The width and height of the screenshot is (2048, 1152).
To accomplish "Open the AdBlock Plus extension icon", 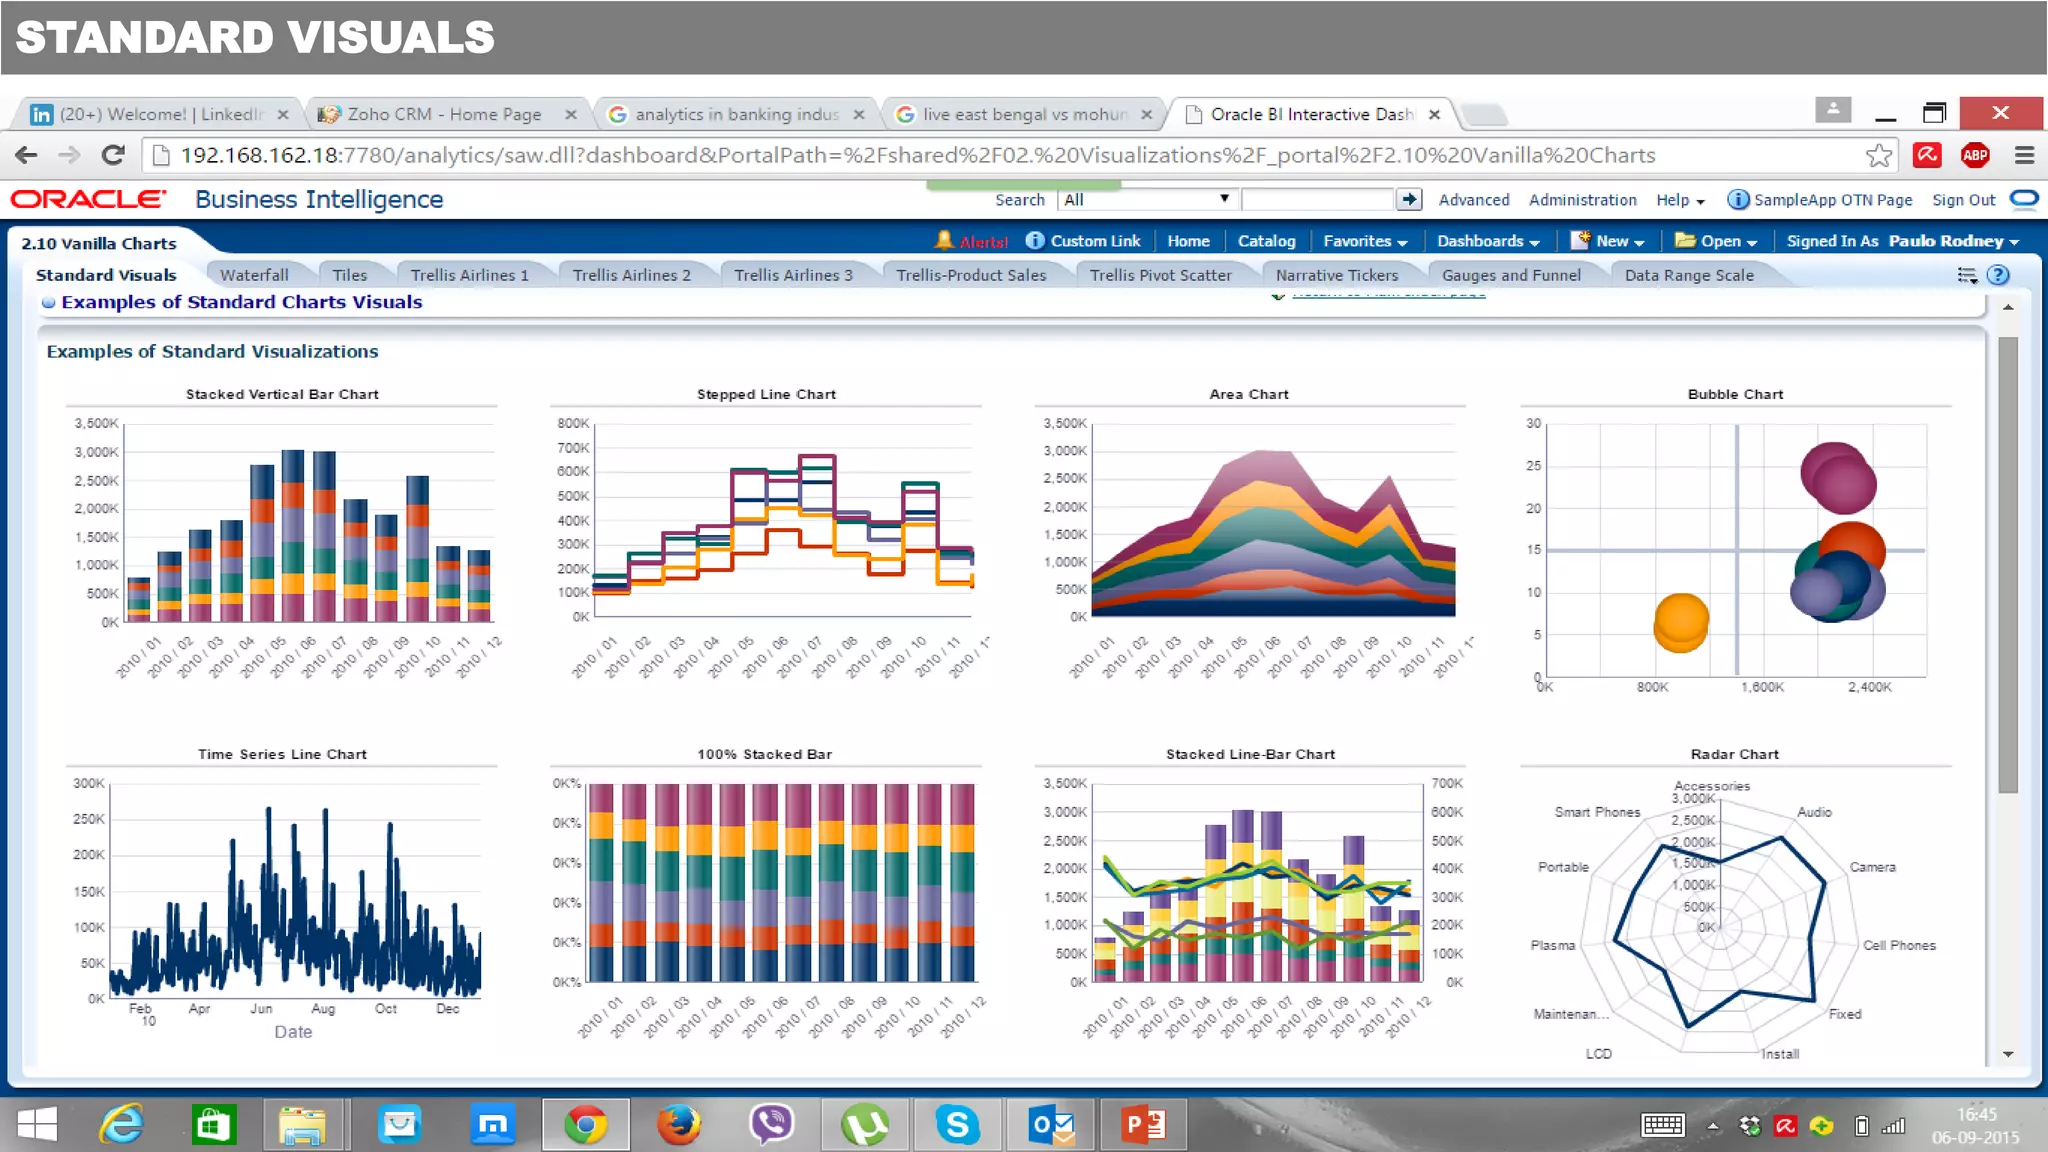I will point(1974,155).
